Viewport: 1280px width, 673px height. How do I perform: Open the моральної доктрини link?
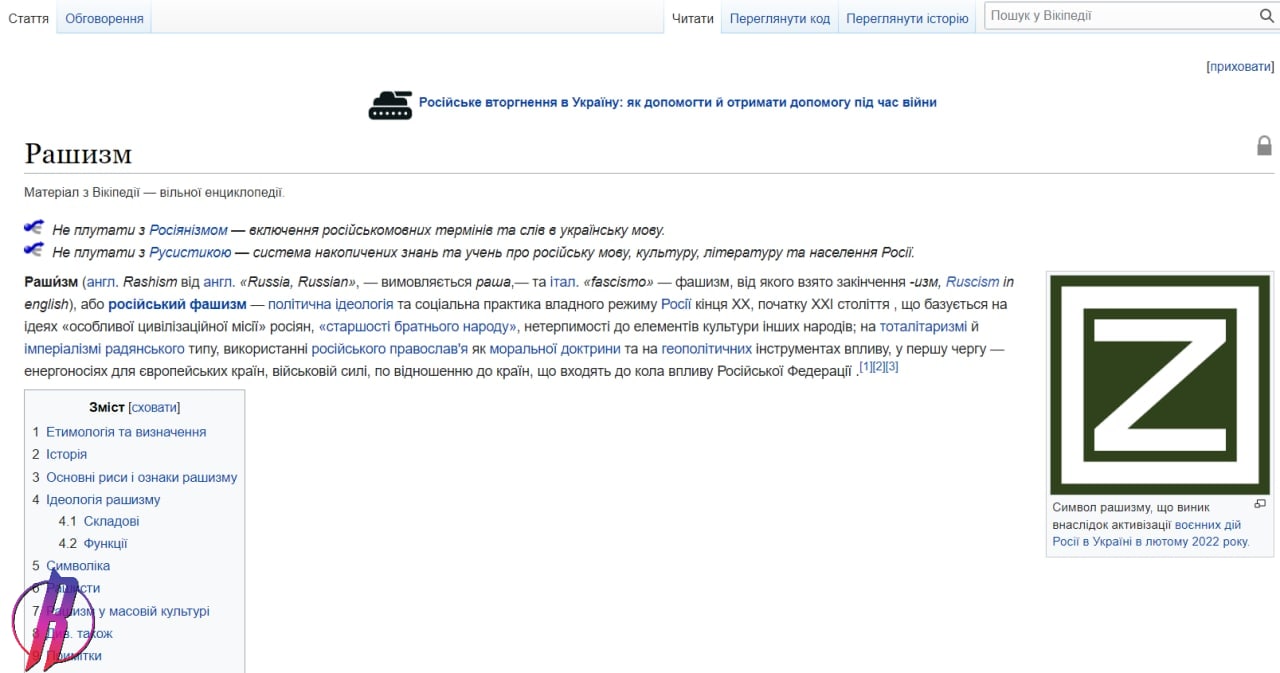click(x=555, y=348)
